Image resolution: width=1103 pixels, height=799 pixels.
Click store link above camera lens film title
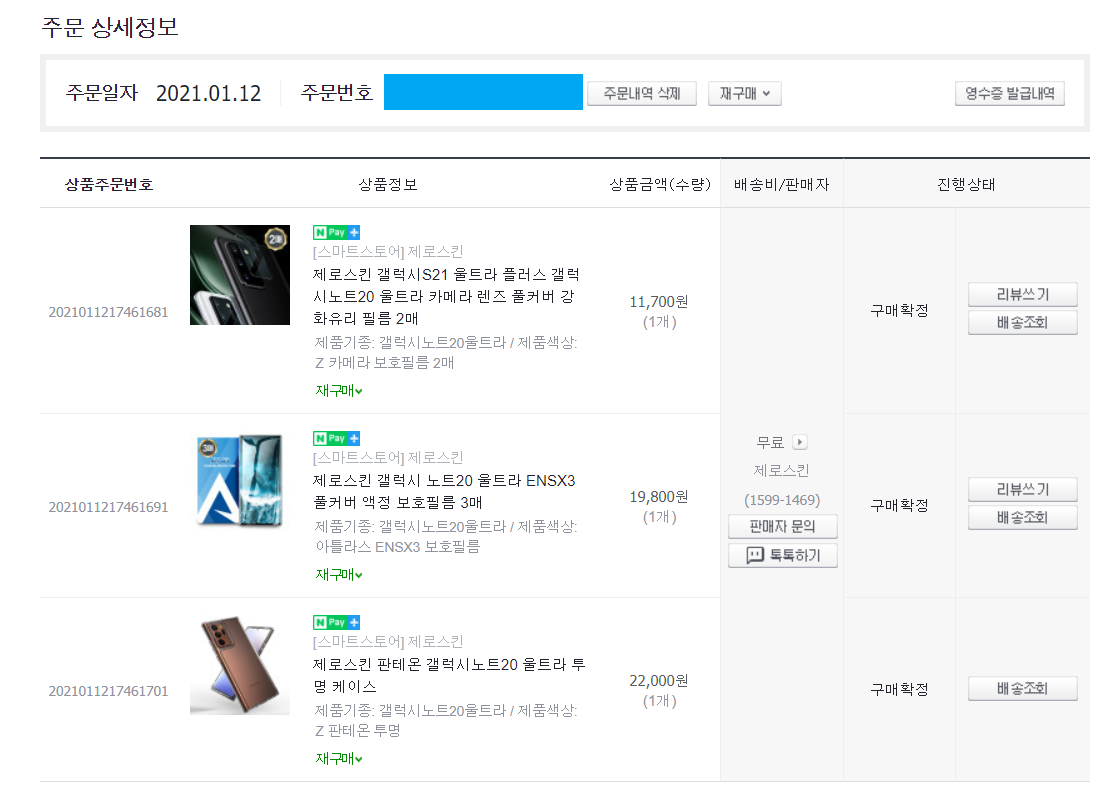coord(388,252)
